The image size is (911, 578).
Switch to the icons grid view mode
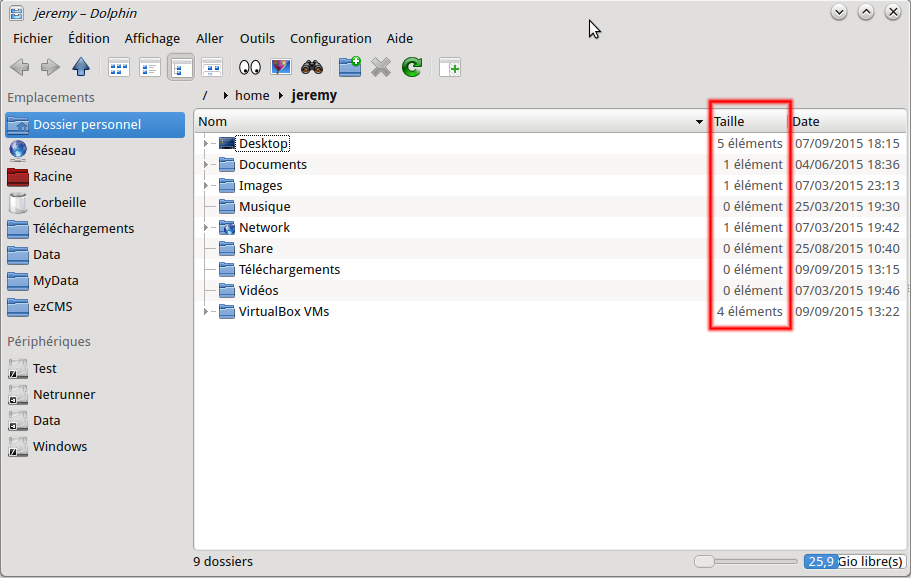coord(119,68)
